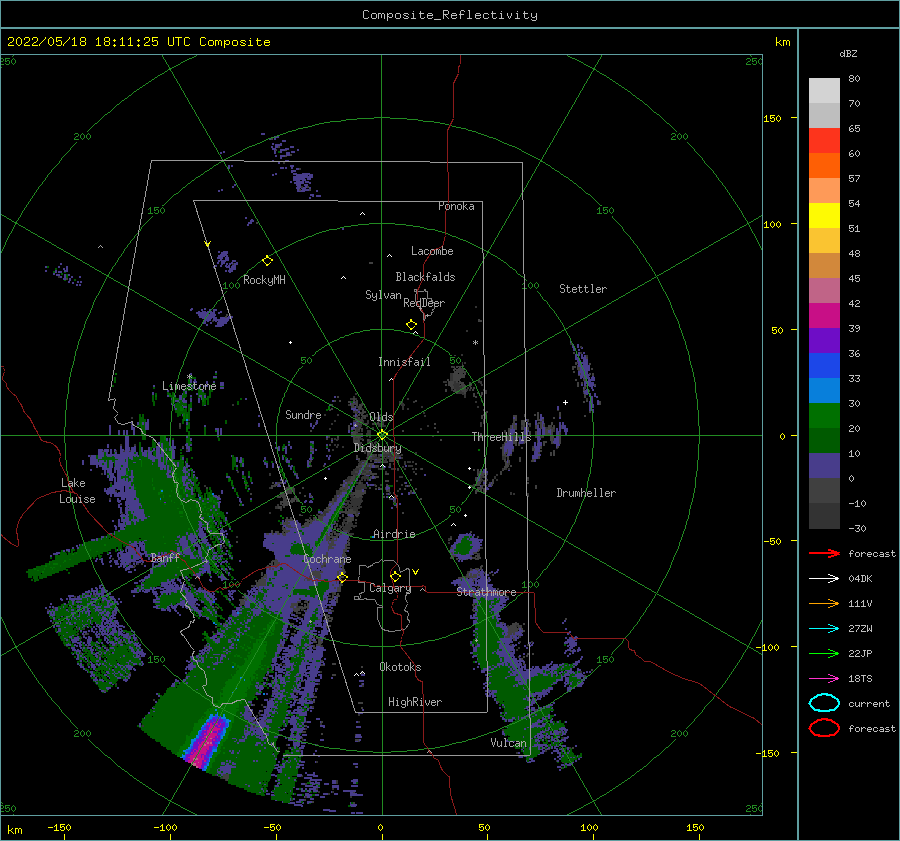Select the blue 36 dBZ swatch
900x841 pixels.
click(x=824, y=365)
